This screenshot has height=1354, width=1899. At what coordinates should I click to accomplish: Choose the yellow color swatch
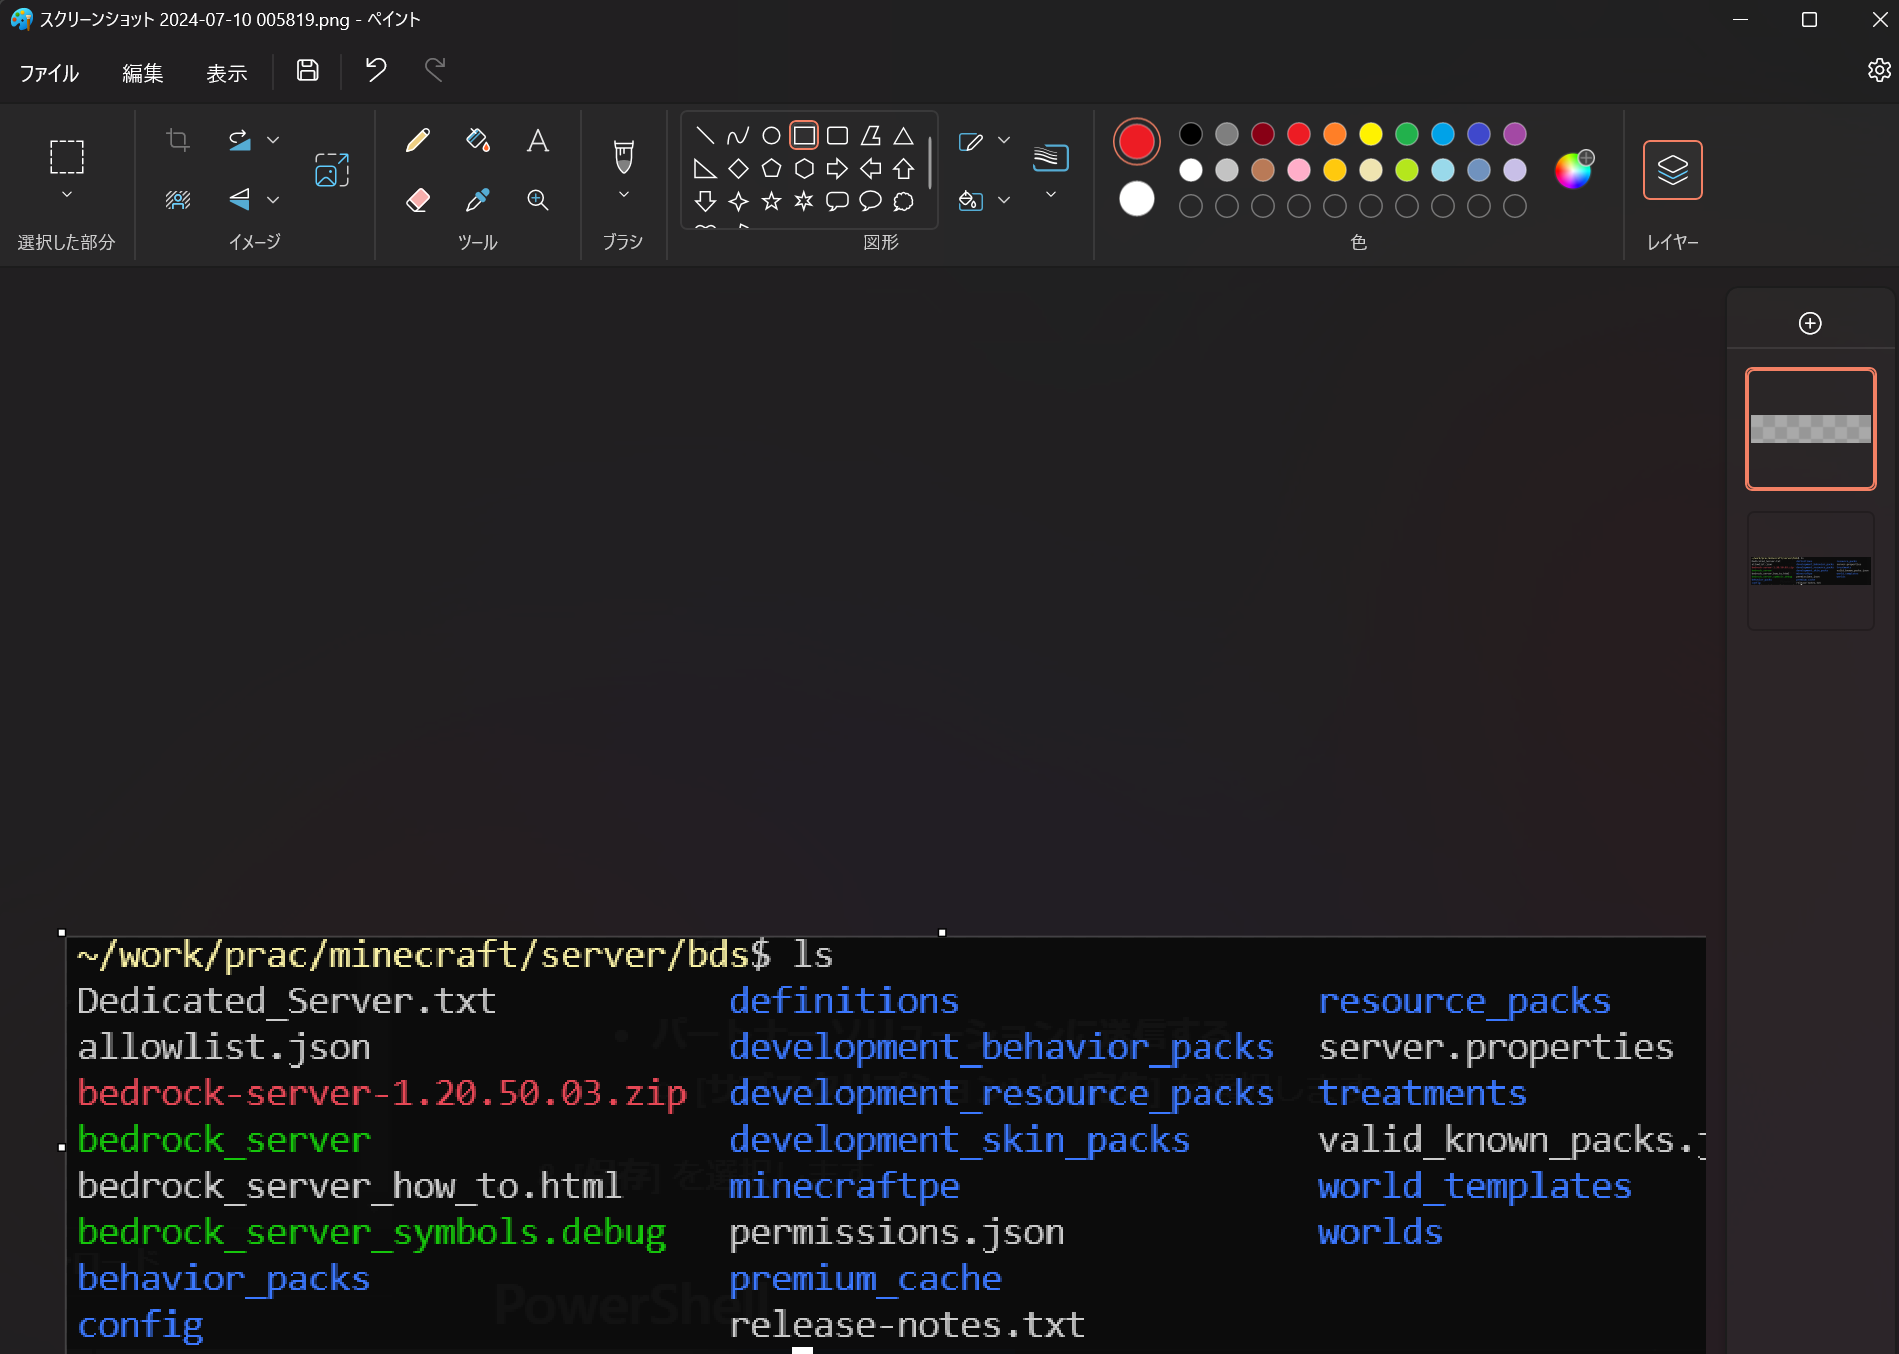1370,134
